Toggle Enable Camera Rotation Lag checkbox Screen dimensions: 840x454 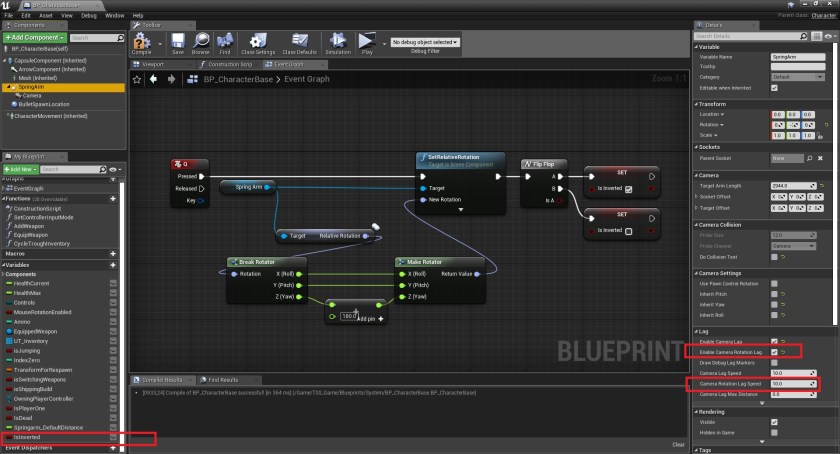[x=774, y=352]
